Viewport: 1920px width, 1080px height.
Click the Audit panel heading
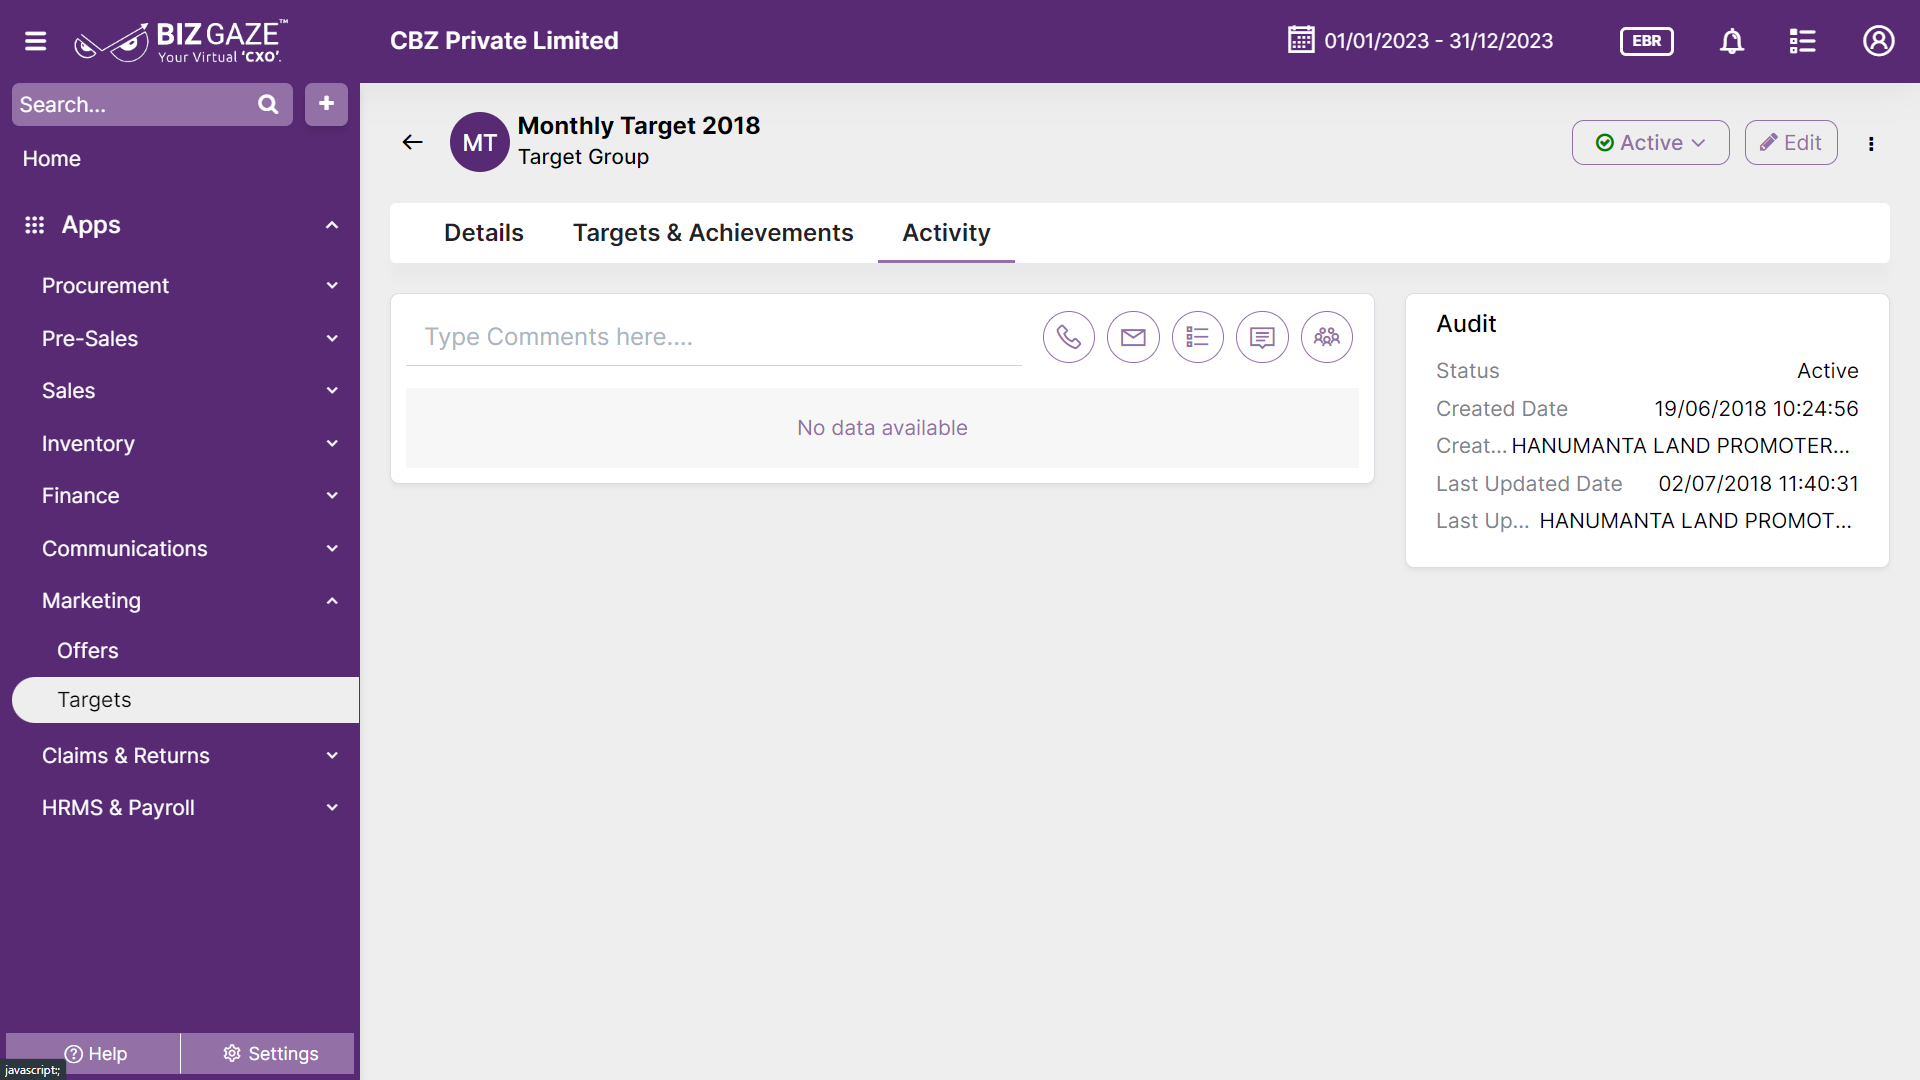coord(1466,324)
